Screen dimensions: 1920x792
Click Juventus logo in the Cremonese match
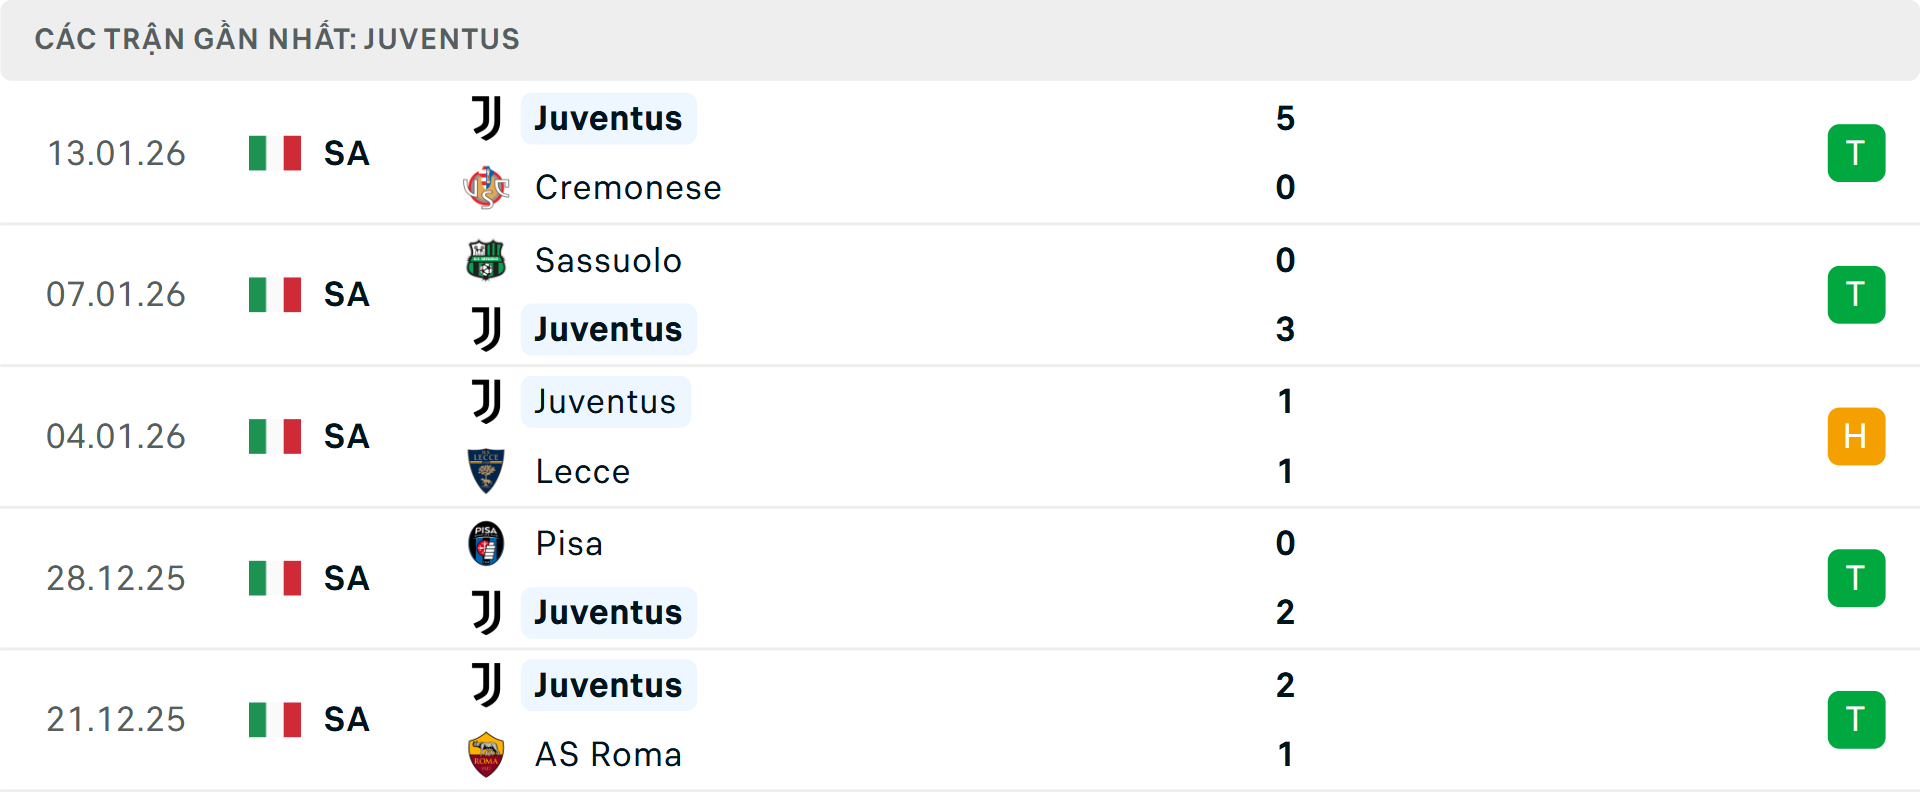(x=486, y=118)
